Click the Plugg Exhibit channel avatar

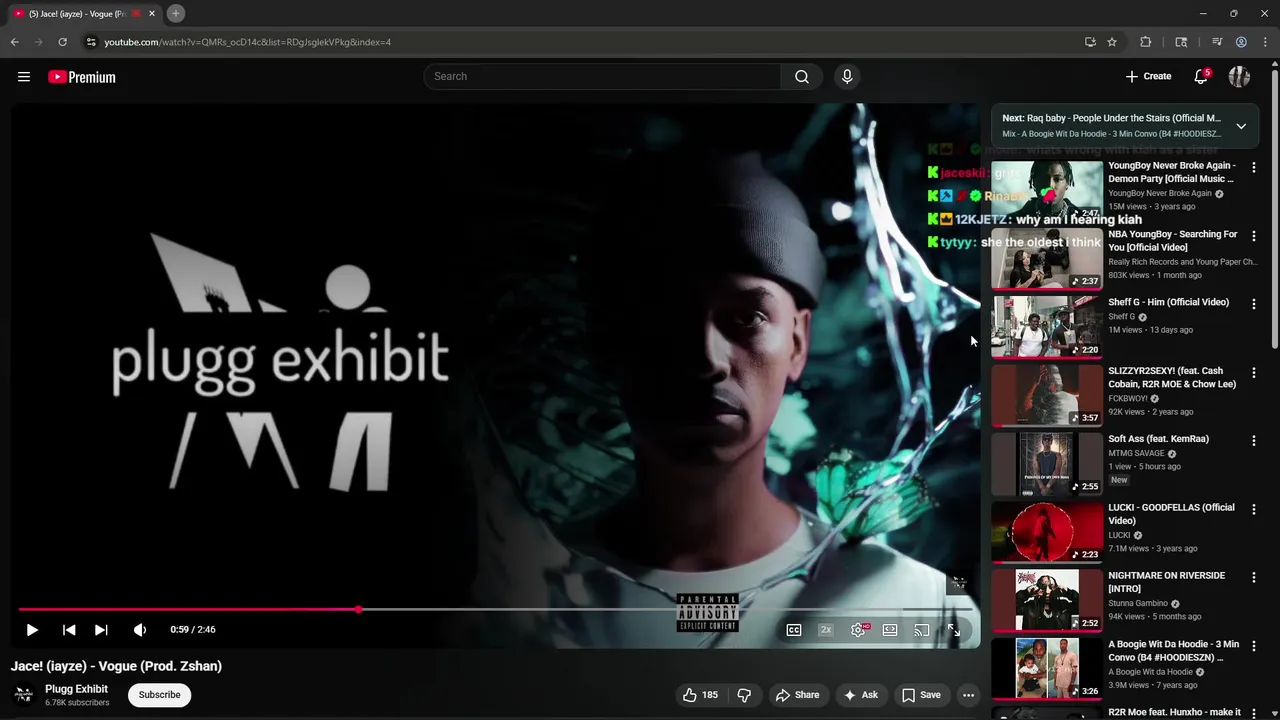coord(24,695)
